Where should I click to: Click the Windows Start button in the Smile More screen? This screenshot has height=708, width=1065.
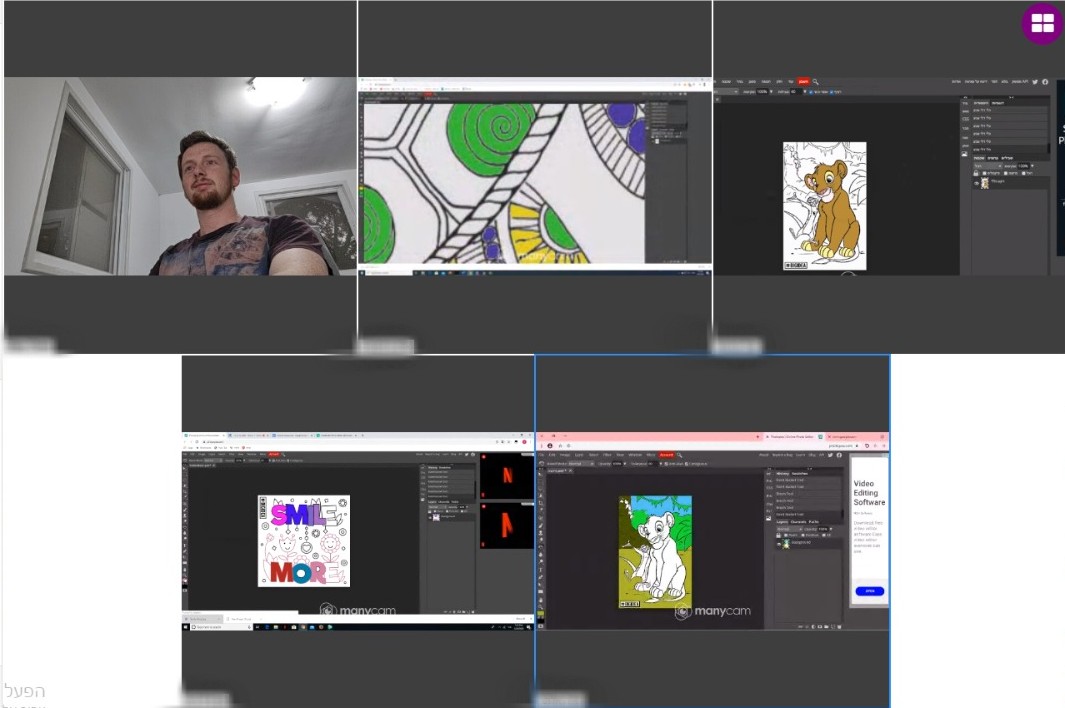(187, 627)
